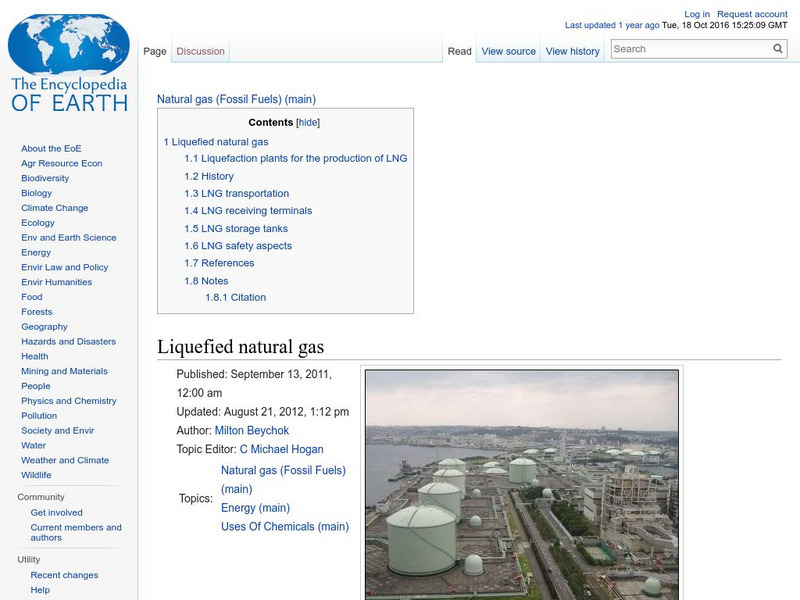The height and width of the screenshot is (600, 800).
Task: Open the Recent changes utility link
Action: [x=60, y=575]
